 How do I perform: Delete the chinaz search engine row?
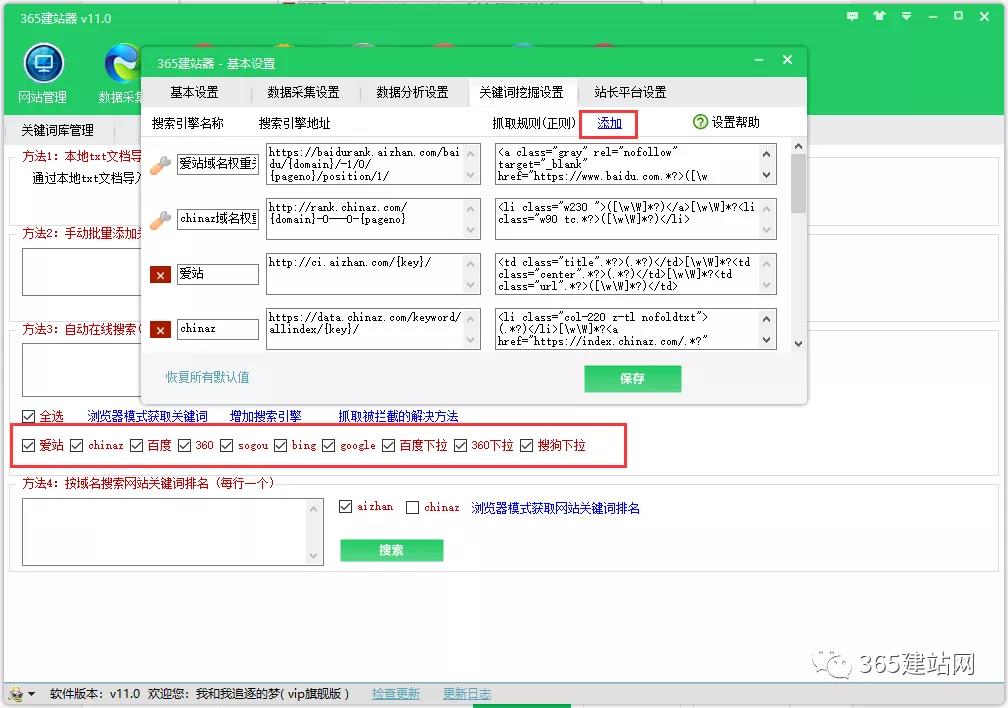coord(160,330)
